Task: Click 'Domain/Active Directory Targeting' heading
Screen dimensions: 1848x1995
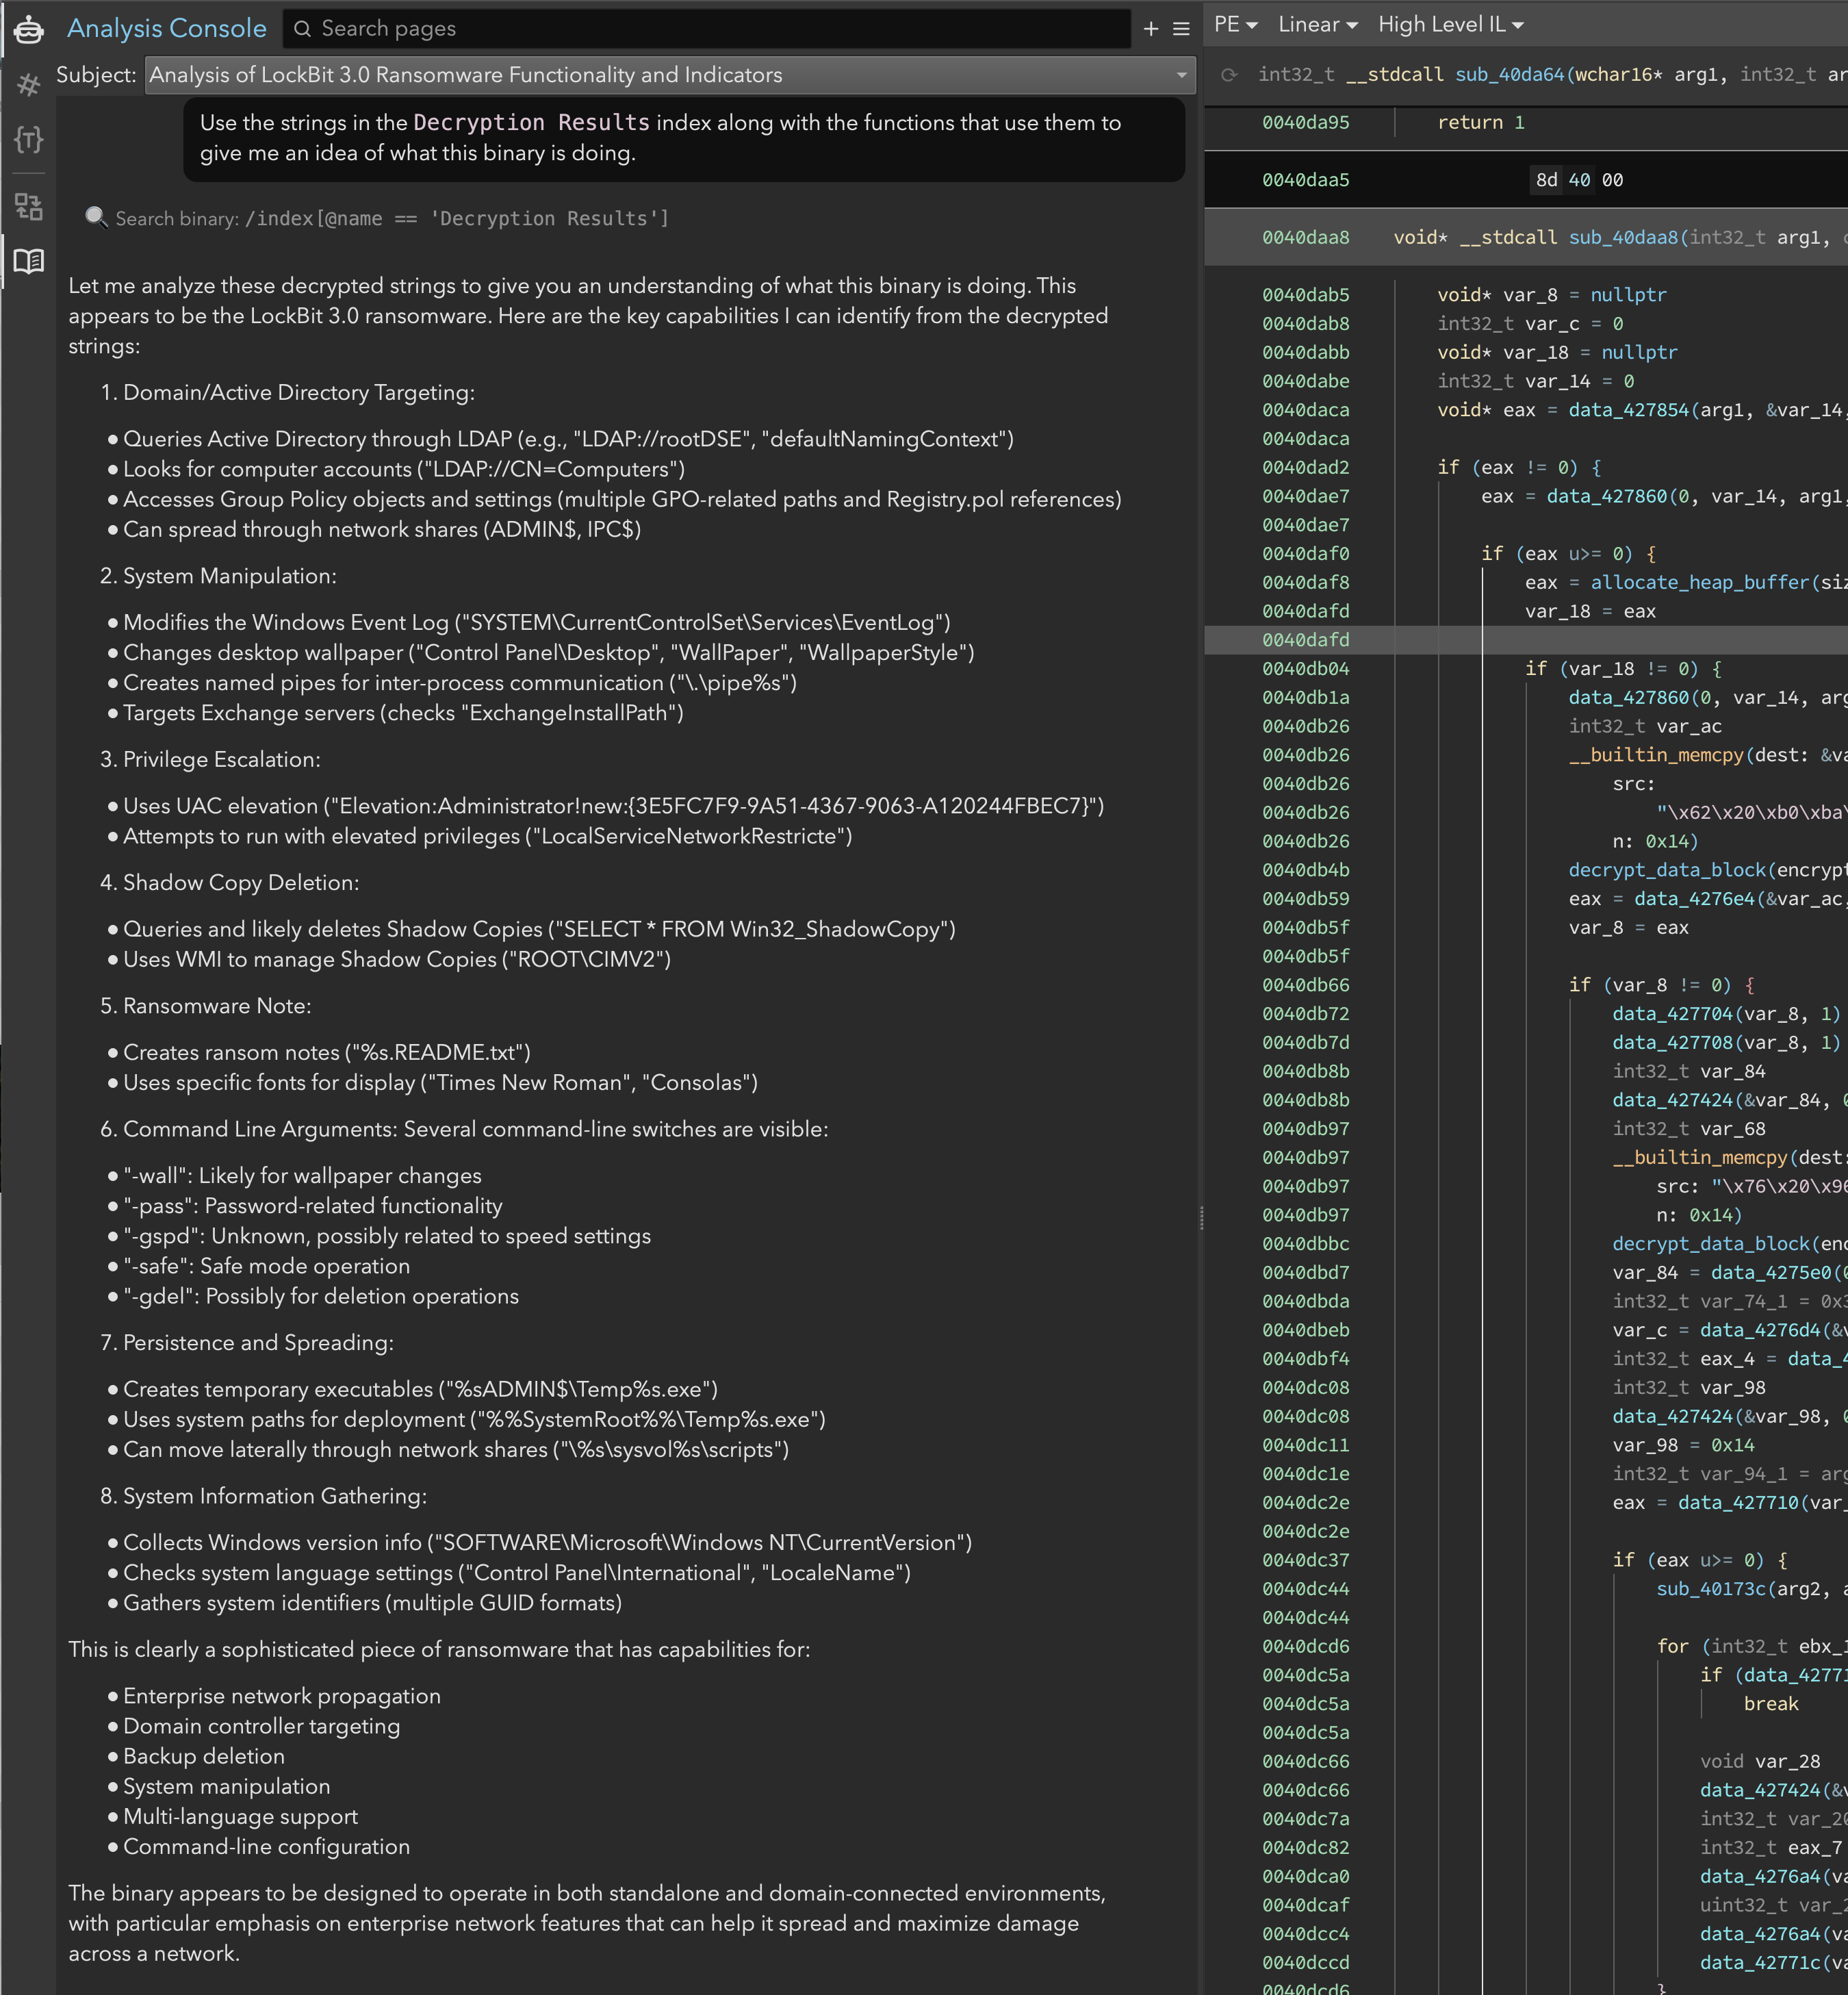Action: tap(298, 393)
